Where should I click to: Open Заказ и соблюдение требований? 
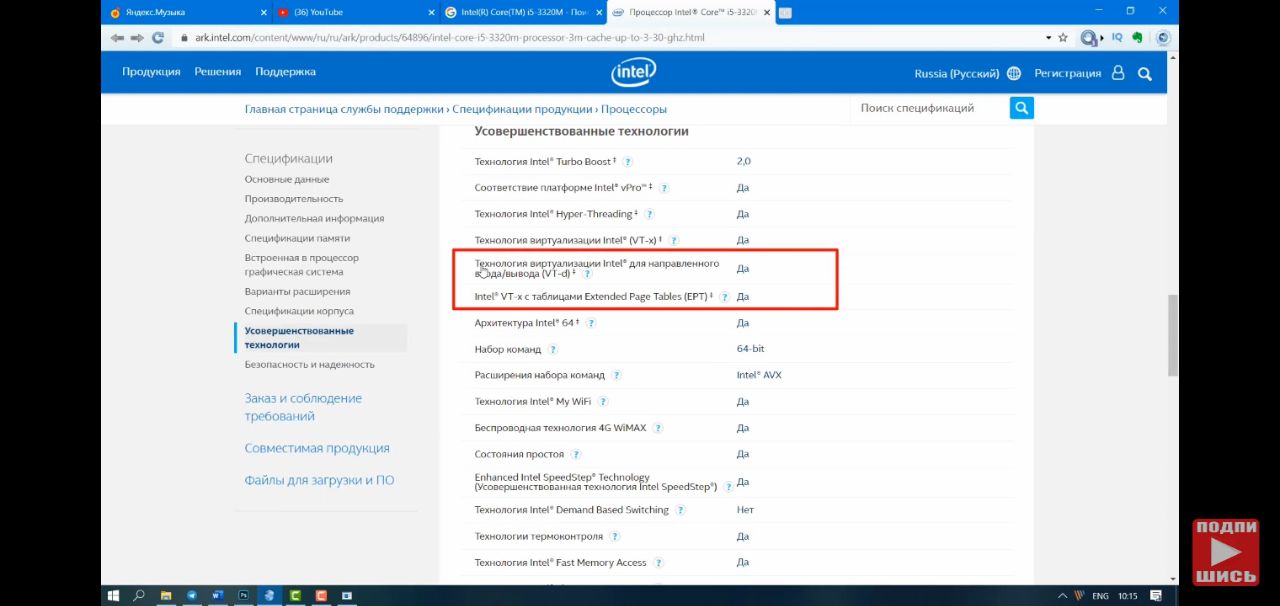tap(303, 407)
